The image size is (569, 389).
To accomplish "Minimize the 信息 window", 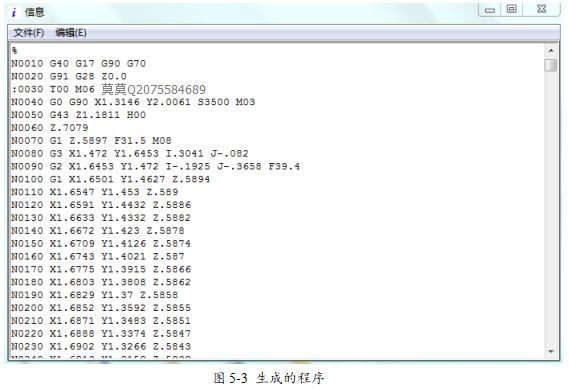I will (x=490, y=10).
